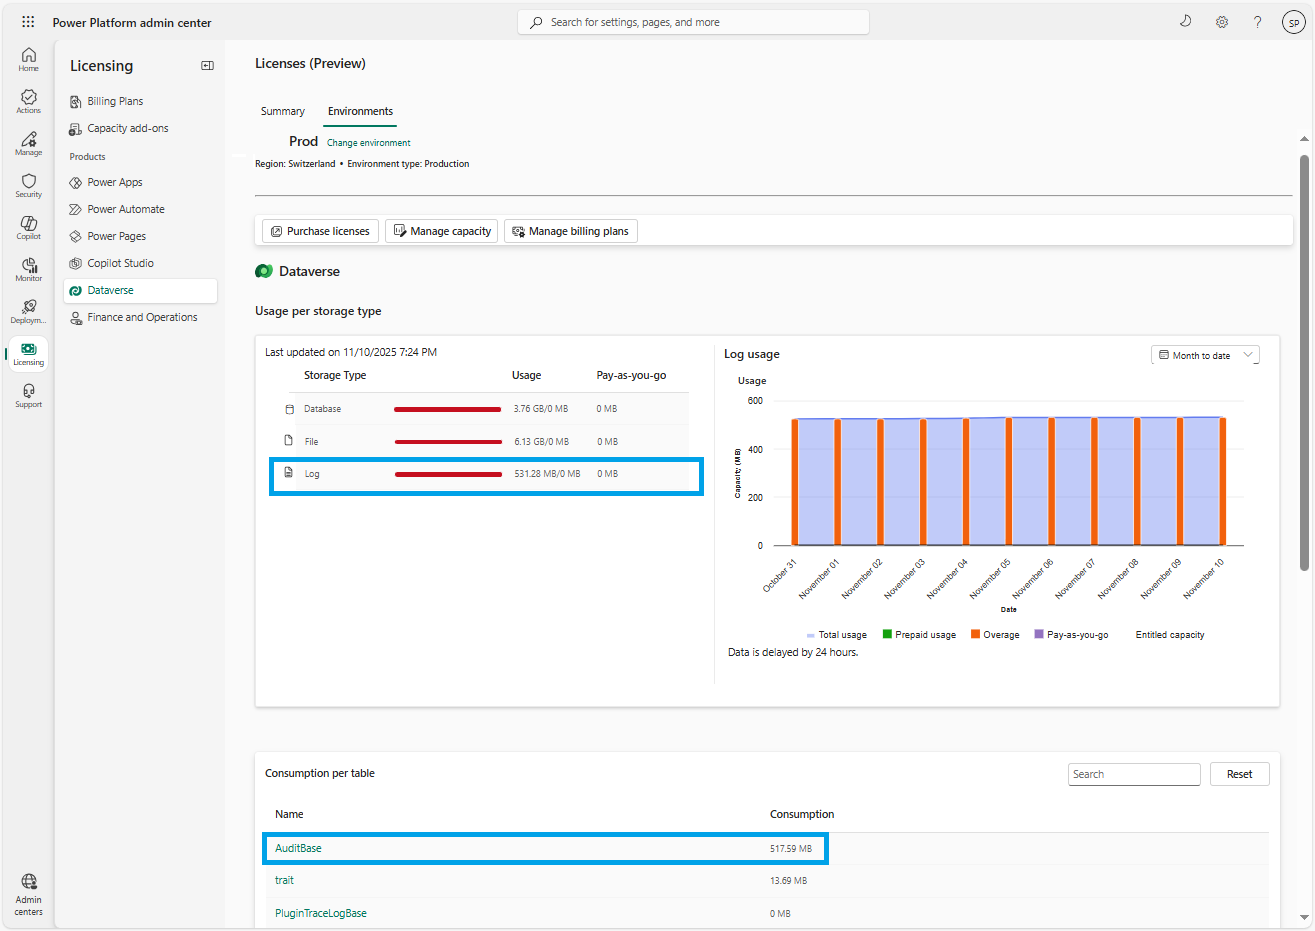Image resolution: width=1315 pixels, height=931 pixels.
Task: Open the AuditBase table link
Action: point(299,848)
